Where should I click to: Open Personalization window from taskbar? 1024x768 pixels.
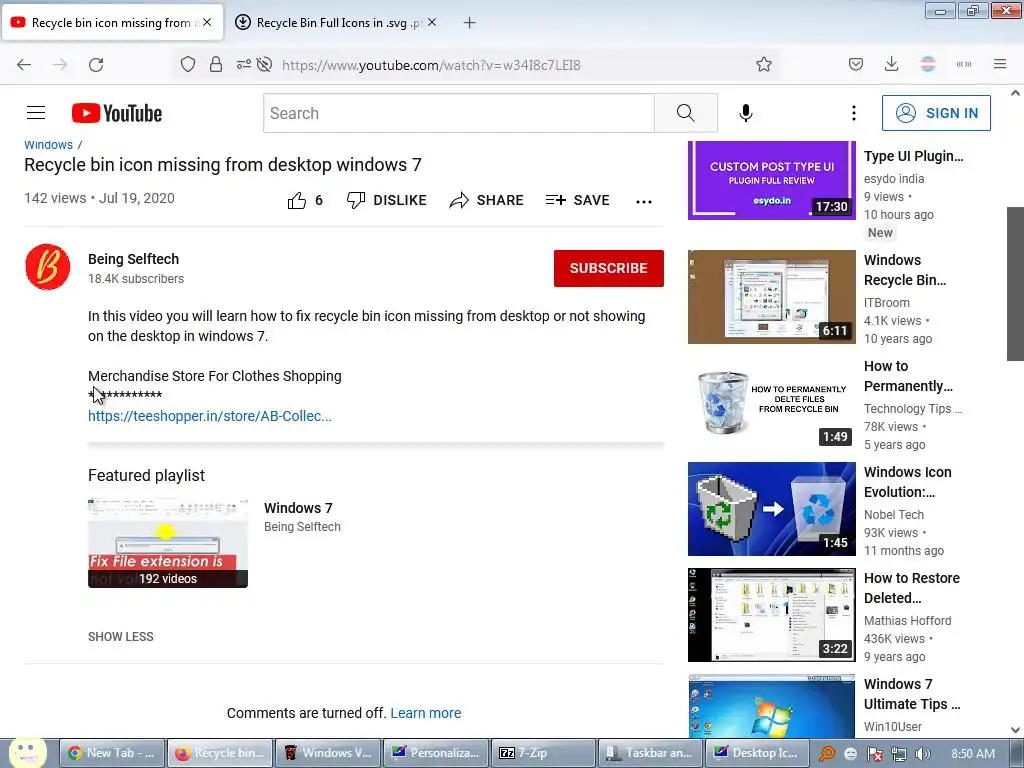[x=435, y=753]
